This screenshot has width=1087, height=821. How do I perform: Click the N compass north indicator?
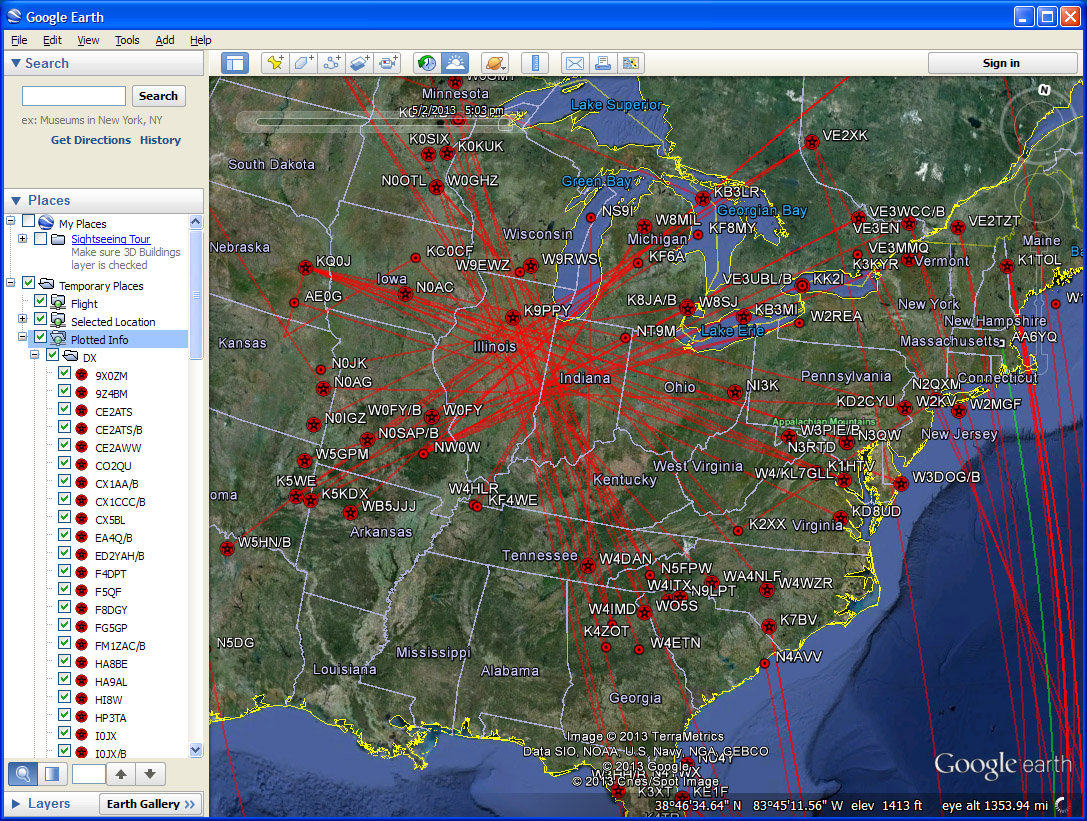tap(1044, 89)
